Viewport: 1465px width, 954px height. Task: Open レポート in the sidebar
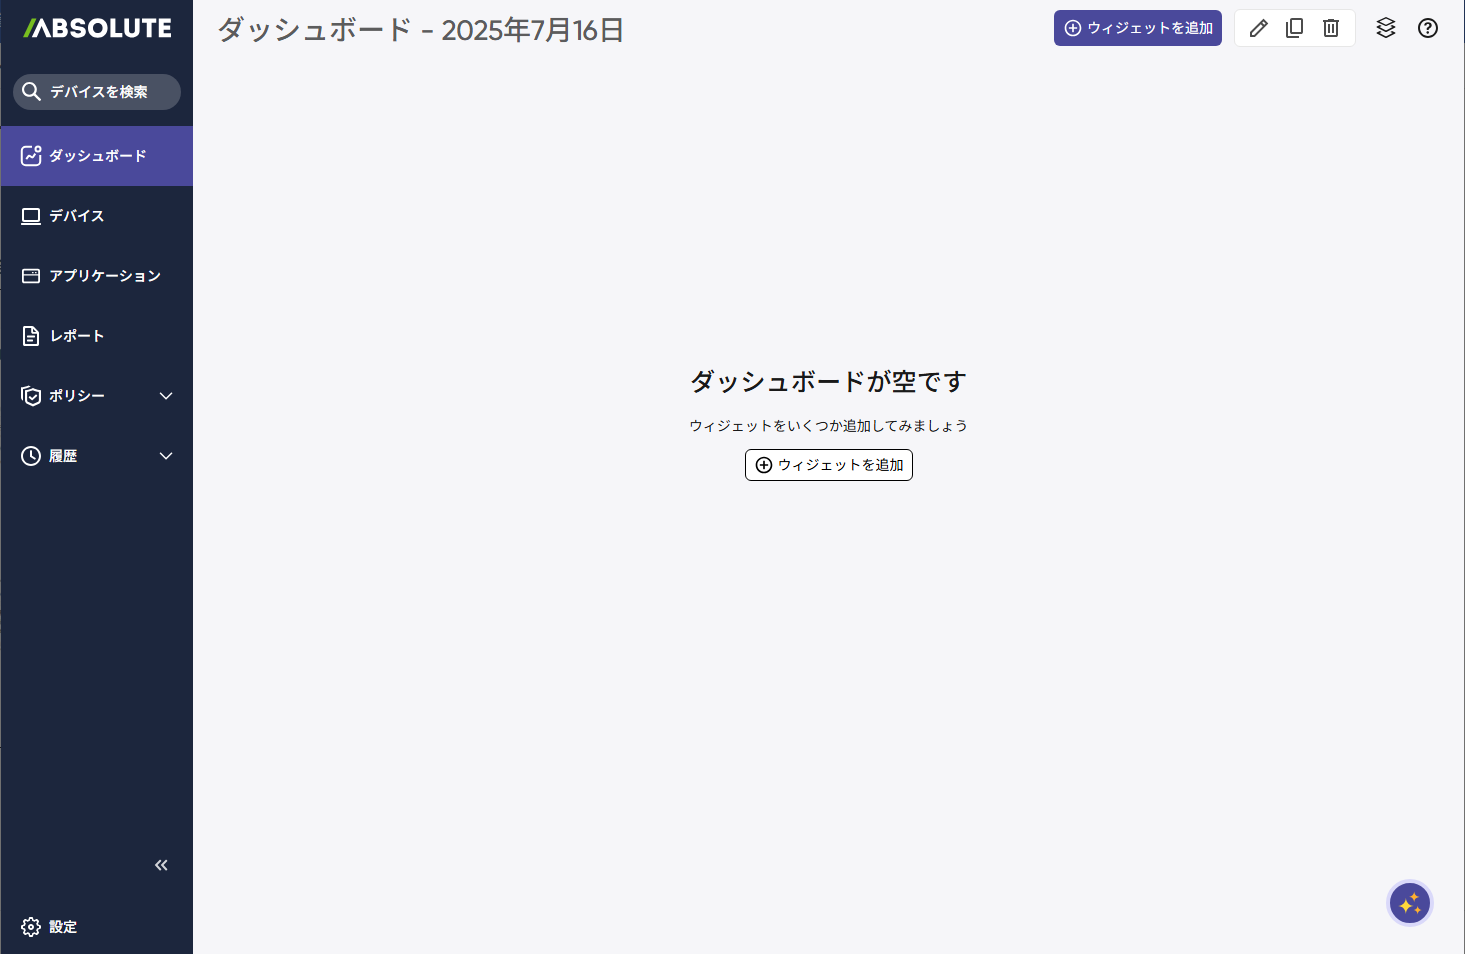pyautogui.click(x=77, y=336)
